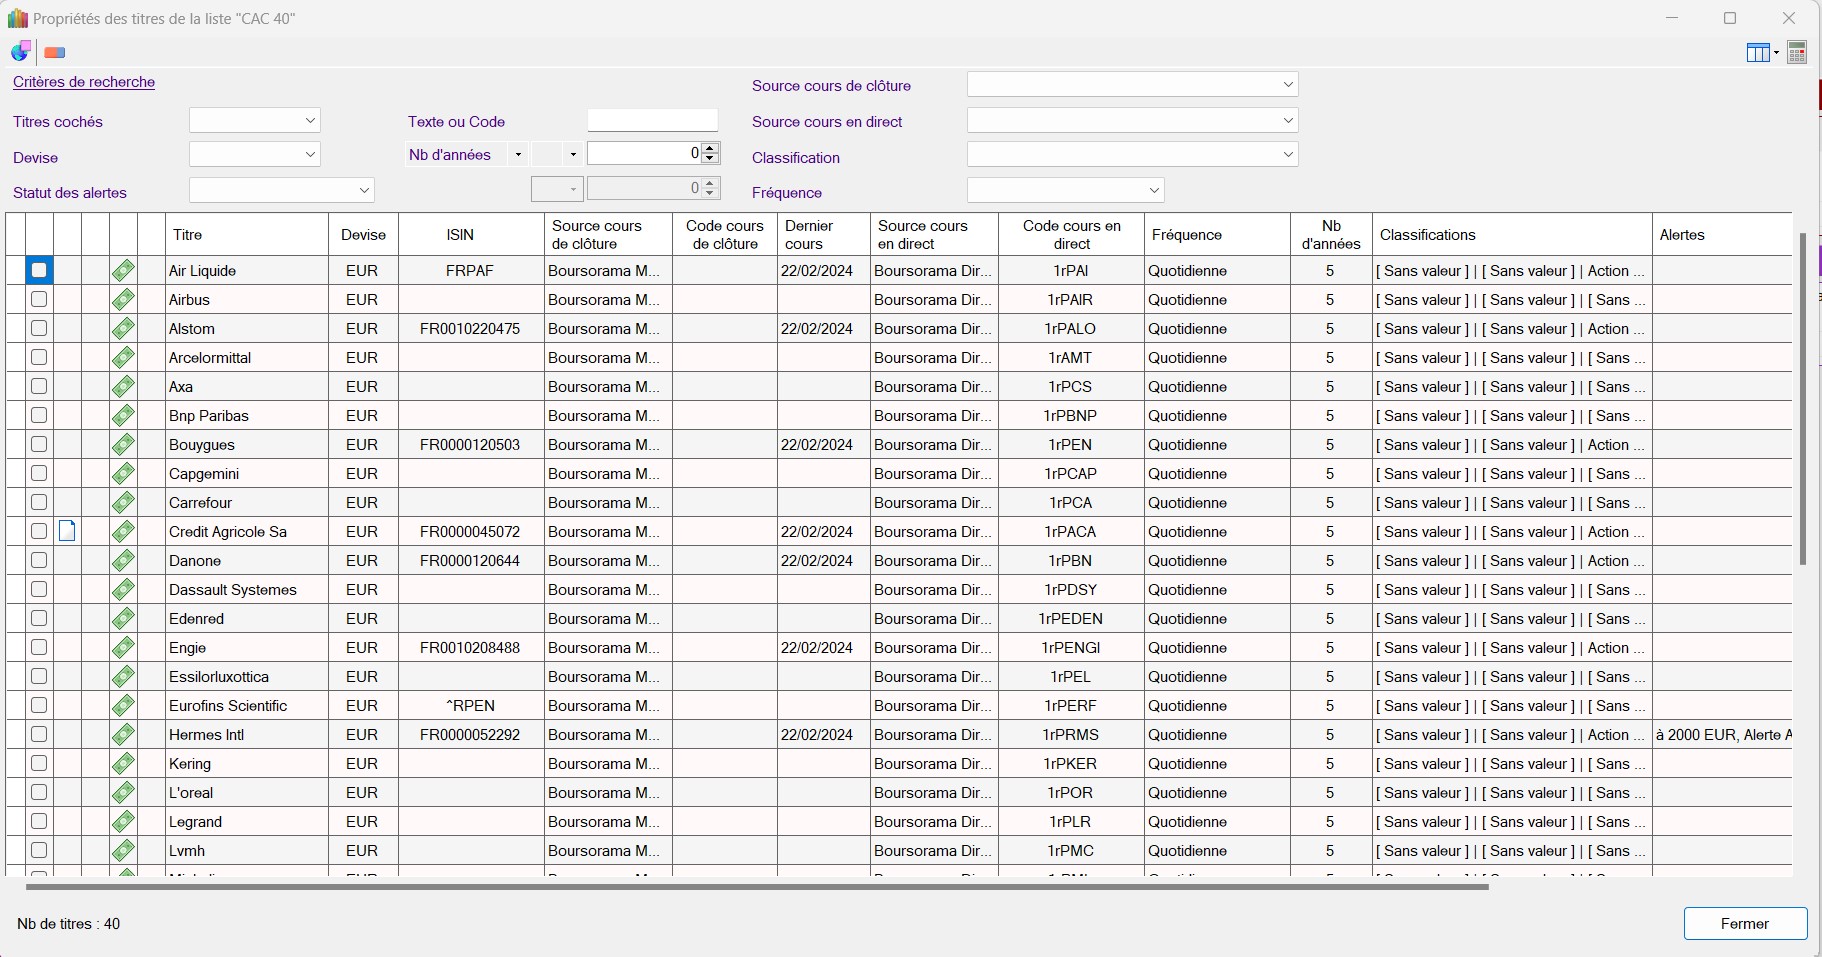Image resolution: width=1822 pixels, height=957 pixels.
Task: Click the eraser icon in the toolbar
Action: tap(55, 53)
